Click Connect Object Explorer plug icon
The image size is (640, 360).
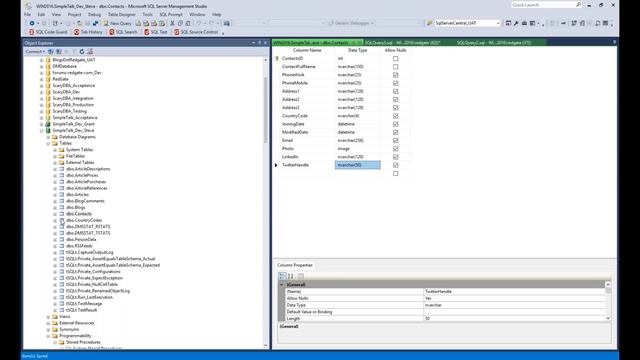pyautogui.click(x=51, y=51)
